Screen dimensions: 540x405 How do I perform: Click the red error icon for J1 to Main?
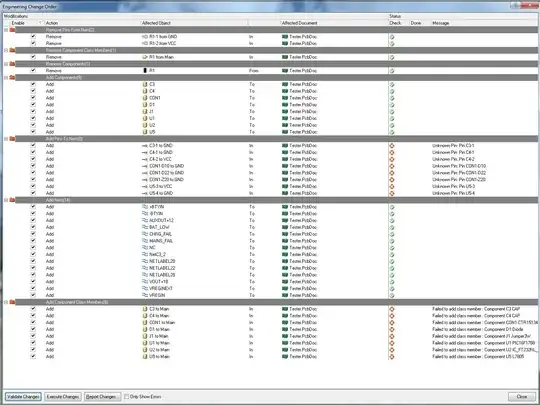click(392, 336)
